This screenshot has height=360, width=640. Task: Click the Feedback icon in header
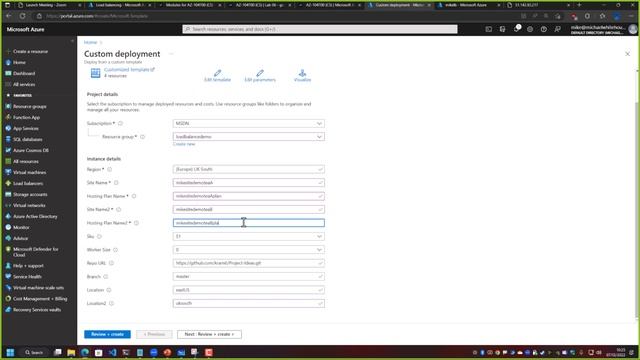pyautogui.click(x=558, y=29)
